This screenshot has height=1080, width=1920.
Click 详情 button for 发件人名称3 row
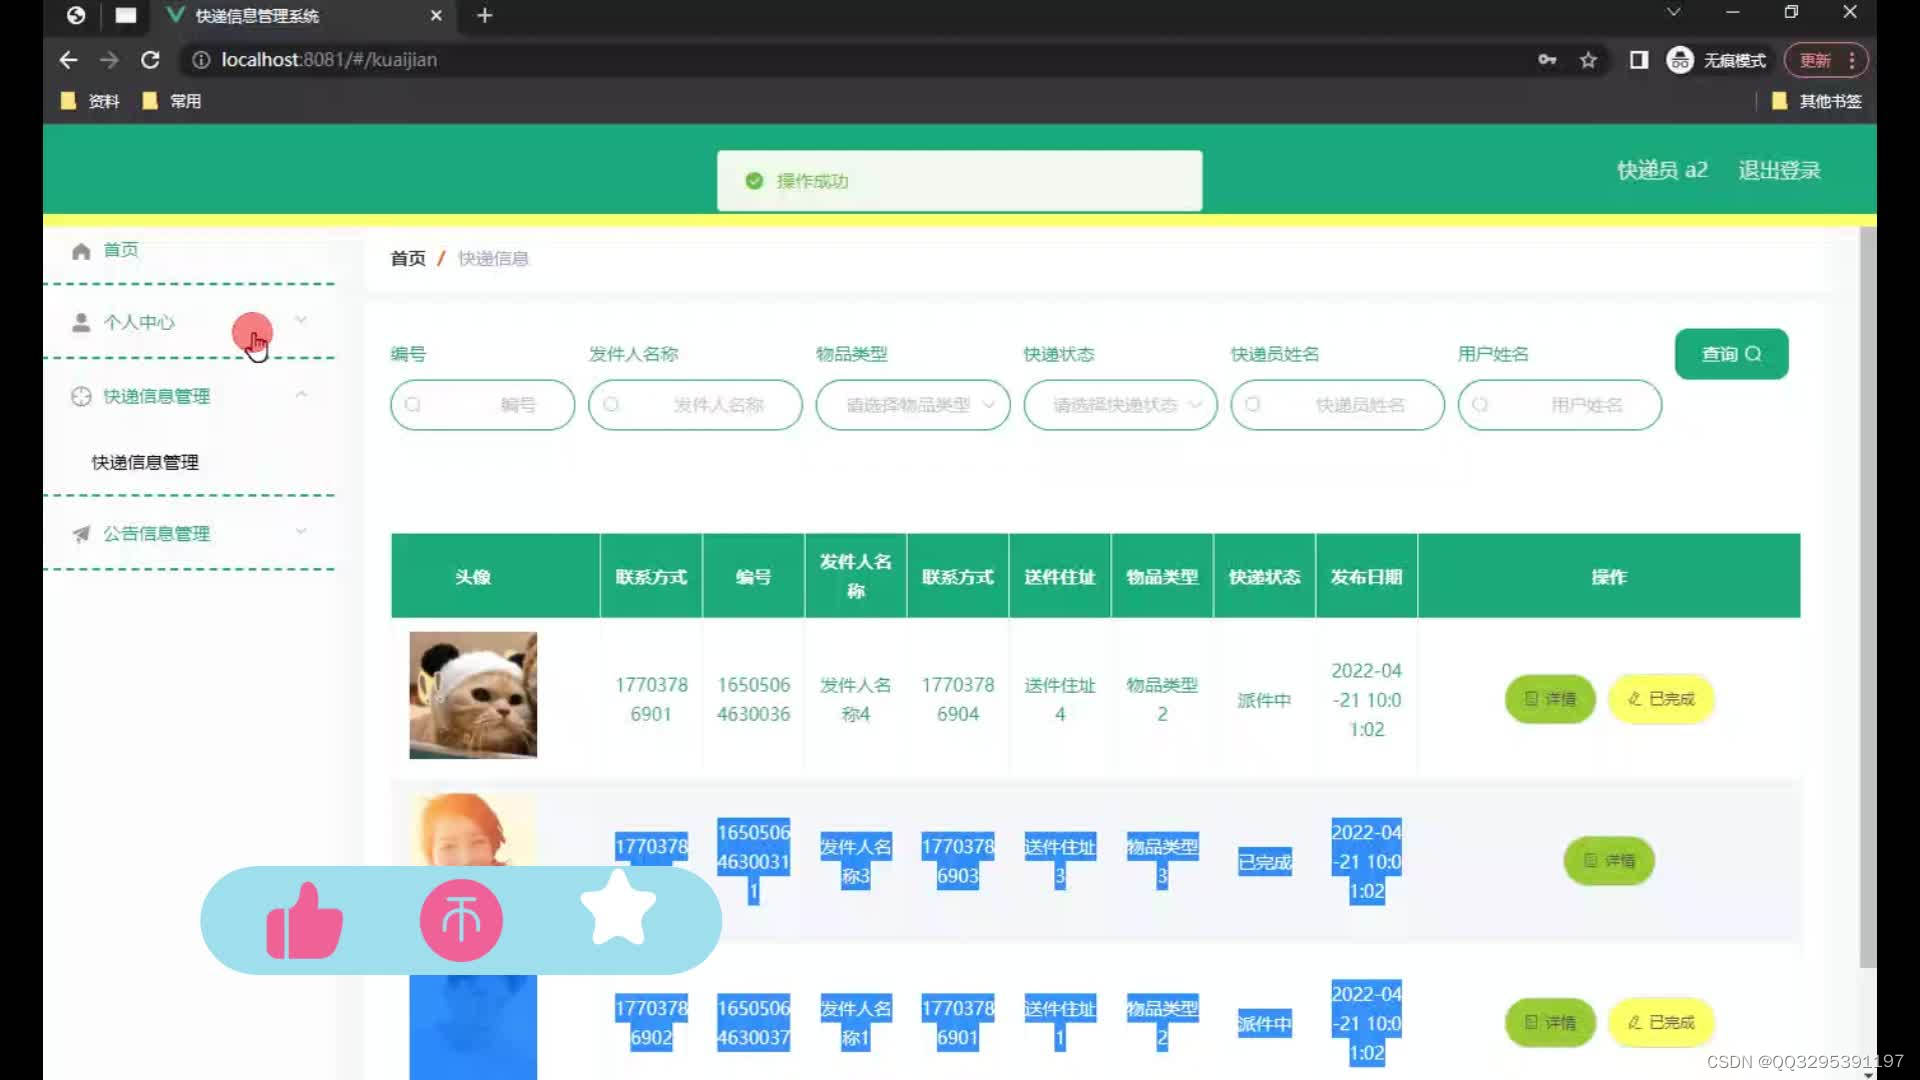[1608, 861]
